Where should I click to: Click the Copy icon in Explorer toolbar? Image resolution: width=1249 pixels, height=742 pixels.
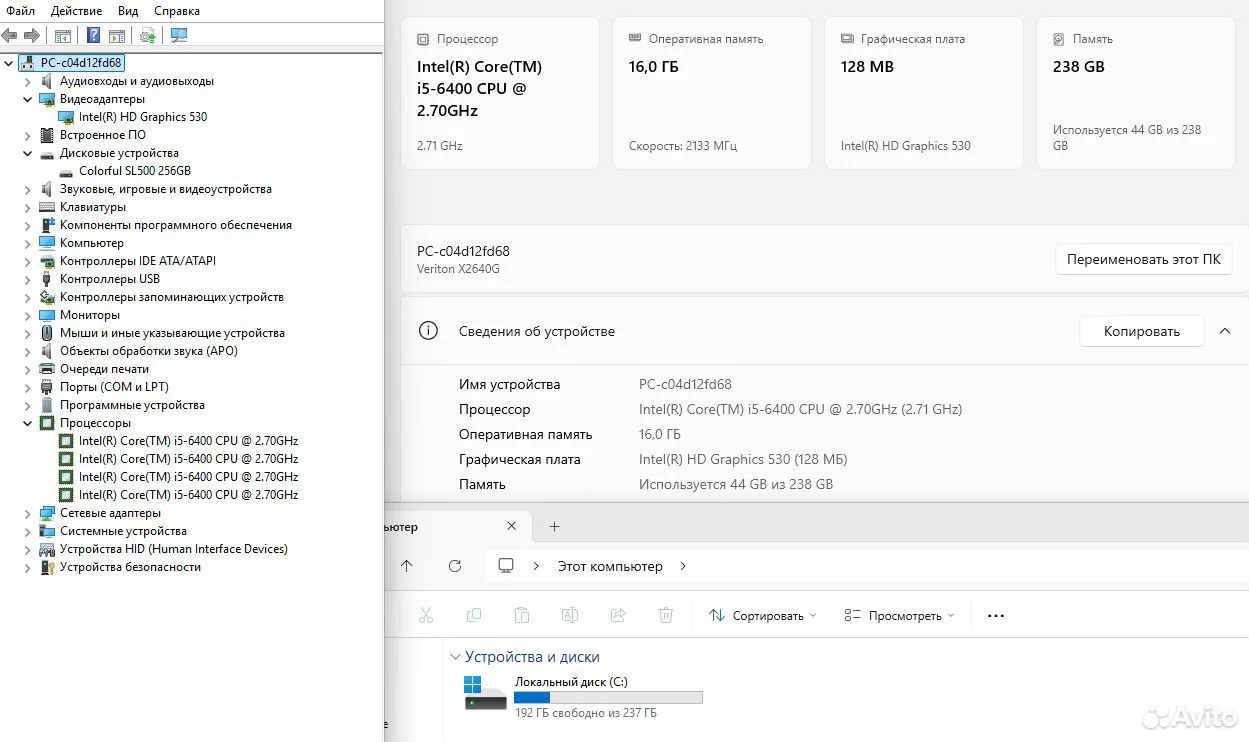coord(474,615)
